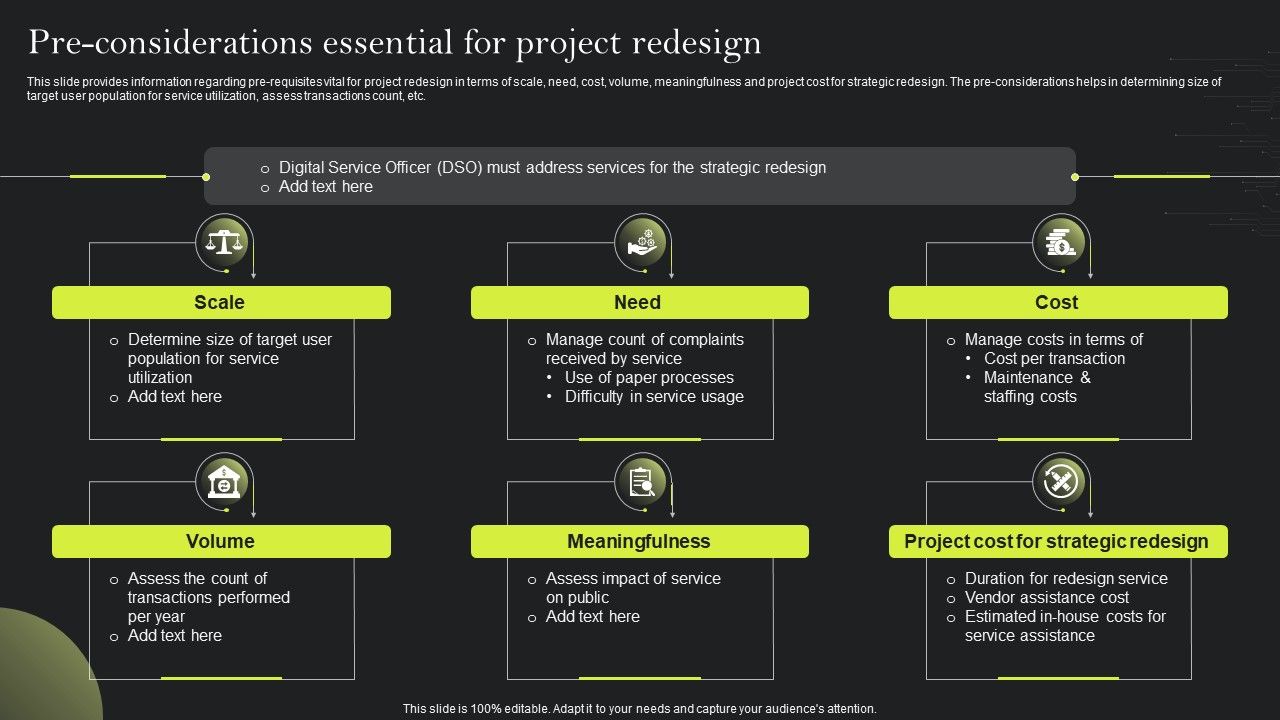
Task: Click the bank building icon above Volume
Action: click(225, 481)
